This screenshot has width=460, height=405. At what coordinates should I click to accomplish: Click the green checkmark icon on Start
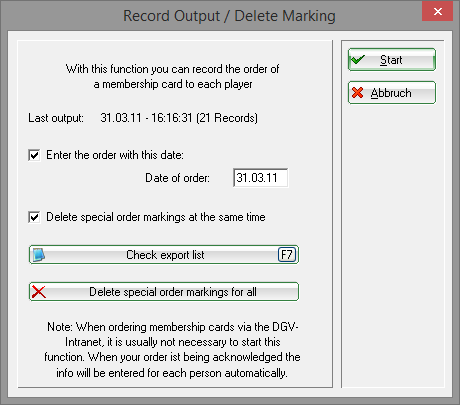pyautogui.click(x=358, y=60)
